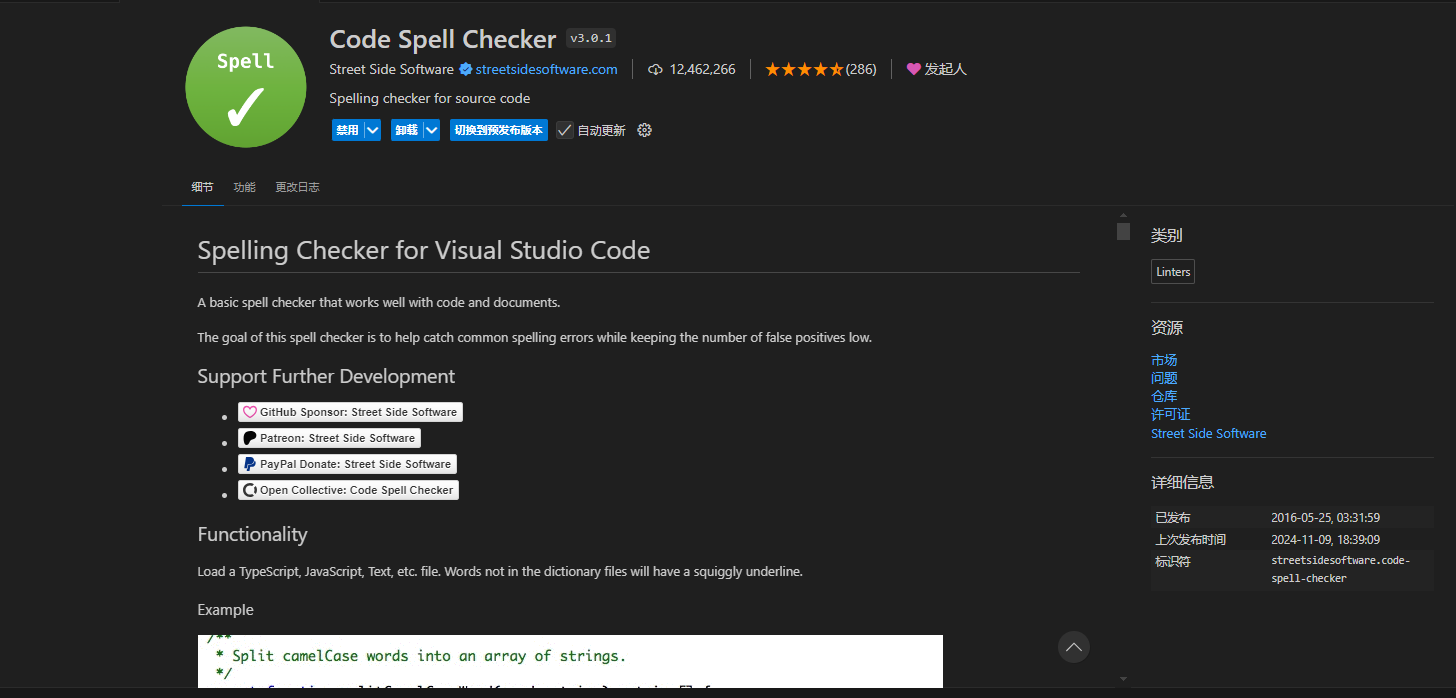Click the 切换到预发布版本 button
The image size is (1456, 698).
tap(498, 130)
